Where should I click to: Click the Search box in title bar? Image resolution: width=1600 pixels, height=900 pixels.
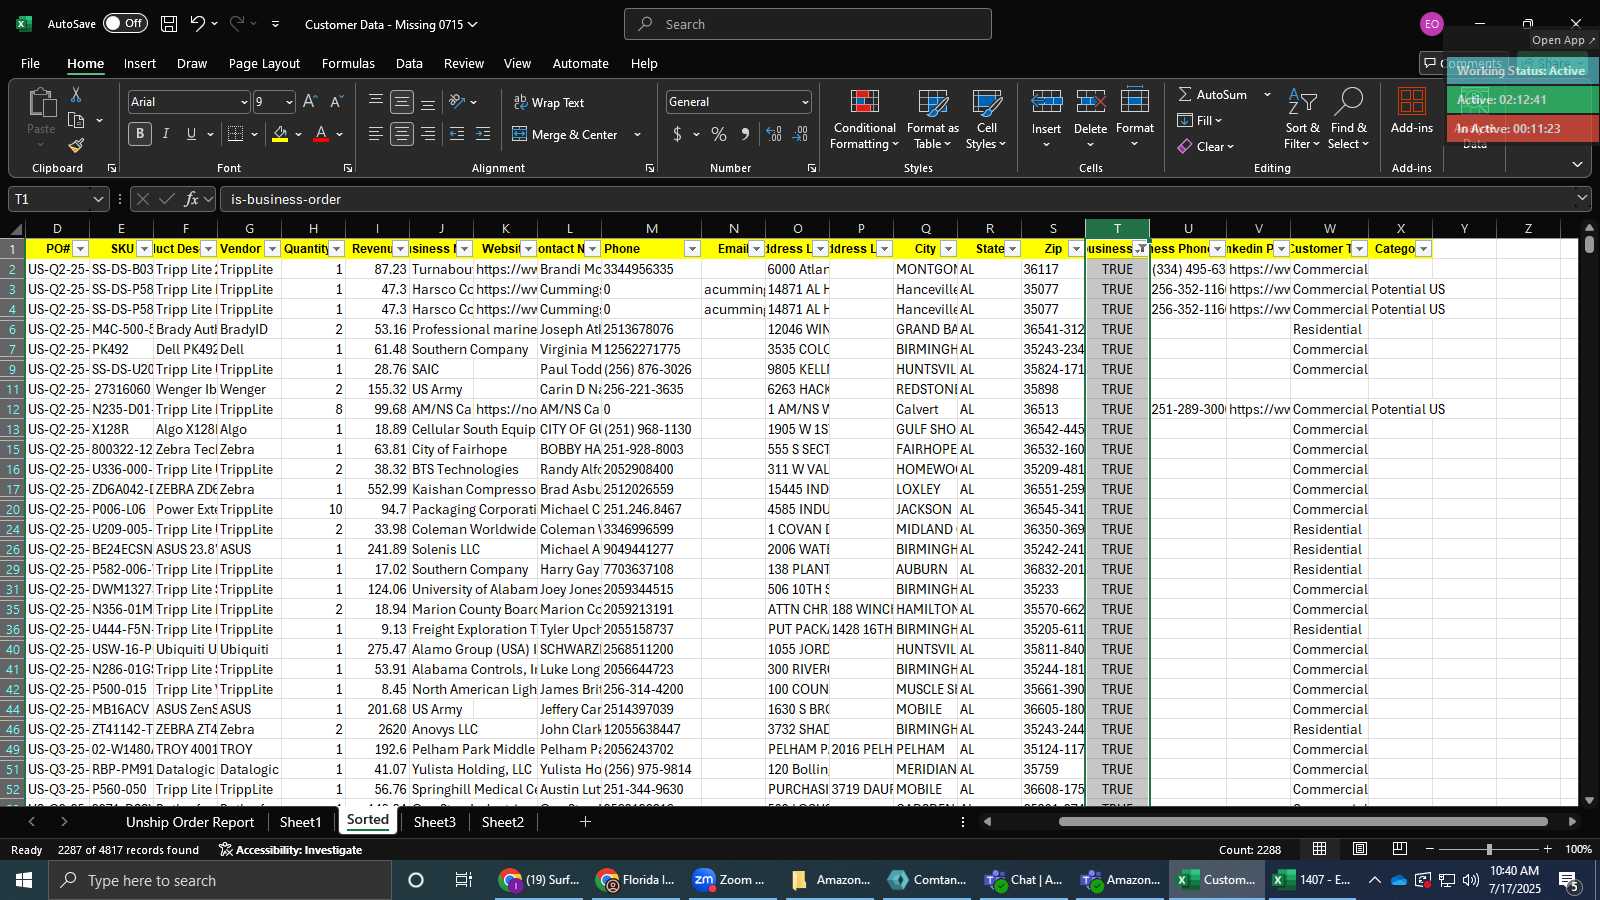tap(808, 24)
